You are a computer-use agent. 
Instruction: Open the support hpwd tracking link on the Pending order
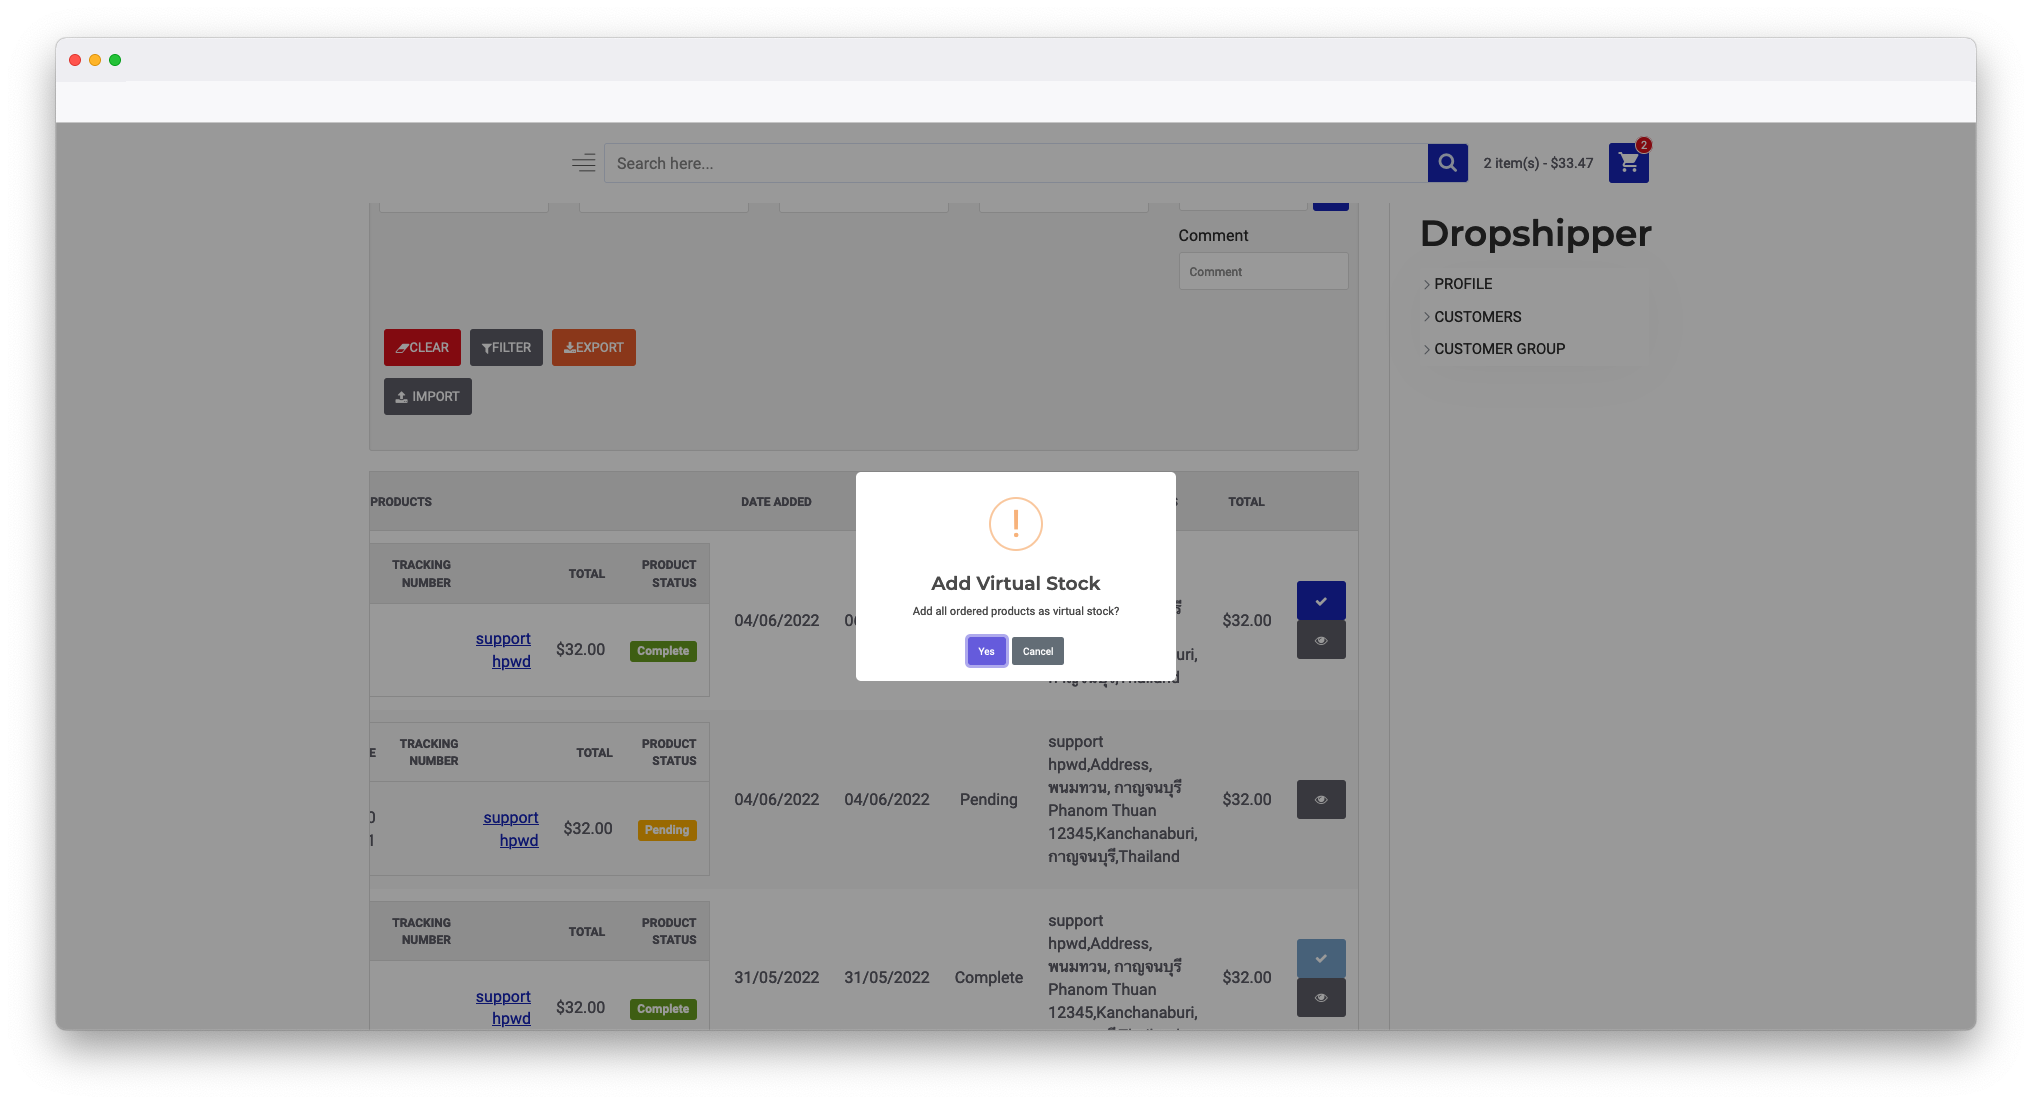tap(512, 828)
